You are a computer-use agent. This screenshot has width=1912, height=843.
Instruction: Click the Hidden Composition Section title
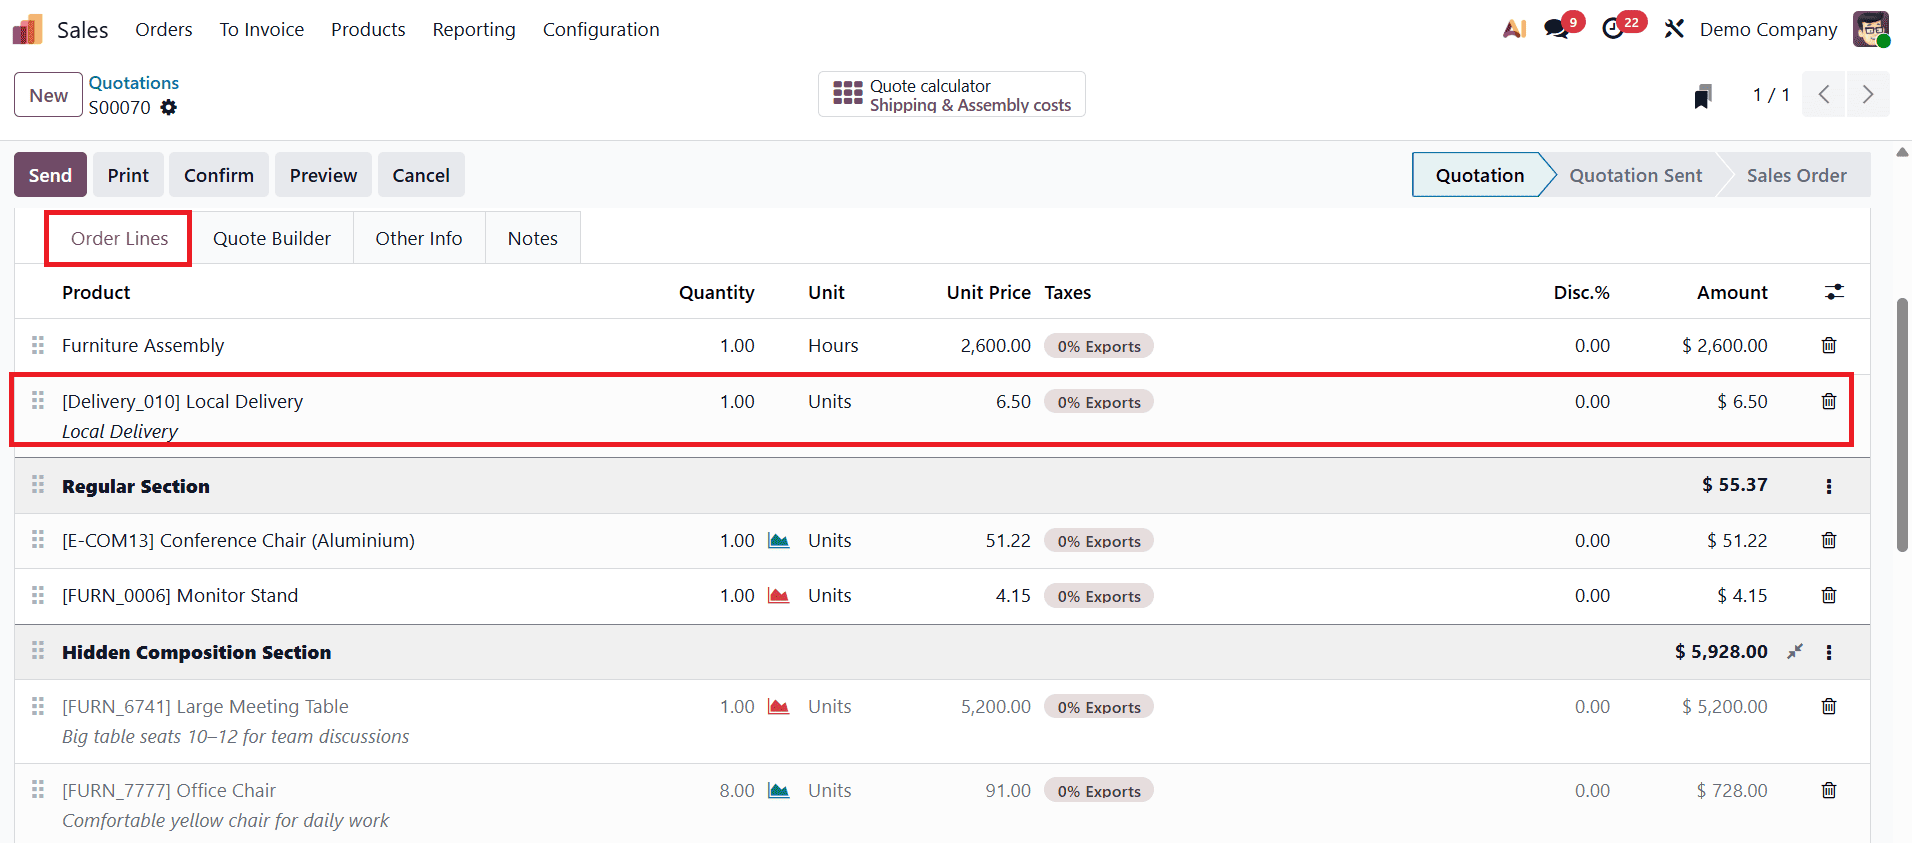[x=196, y=652]
